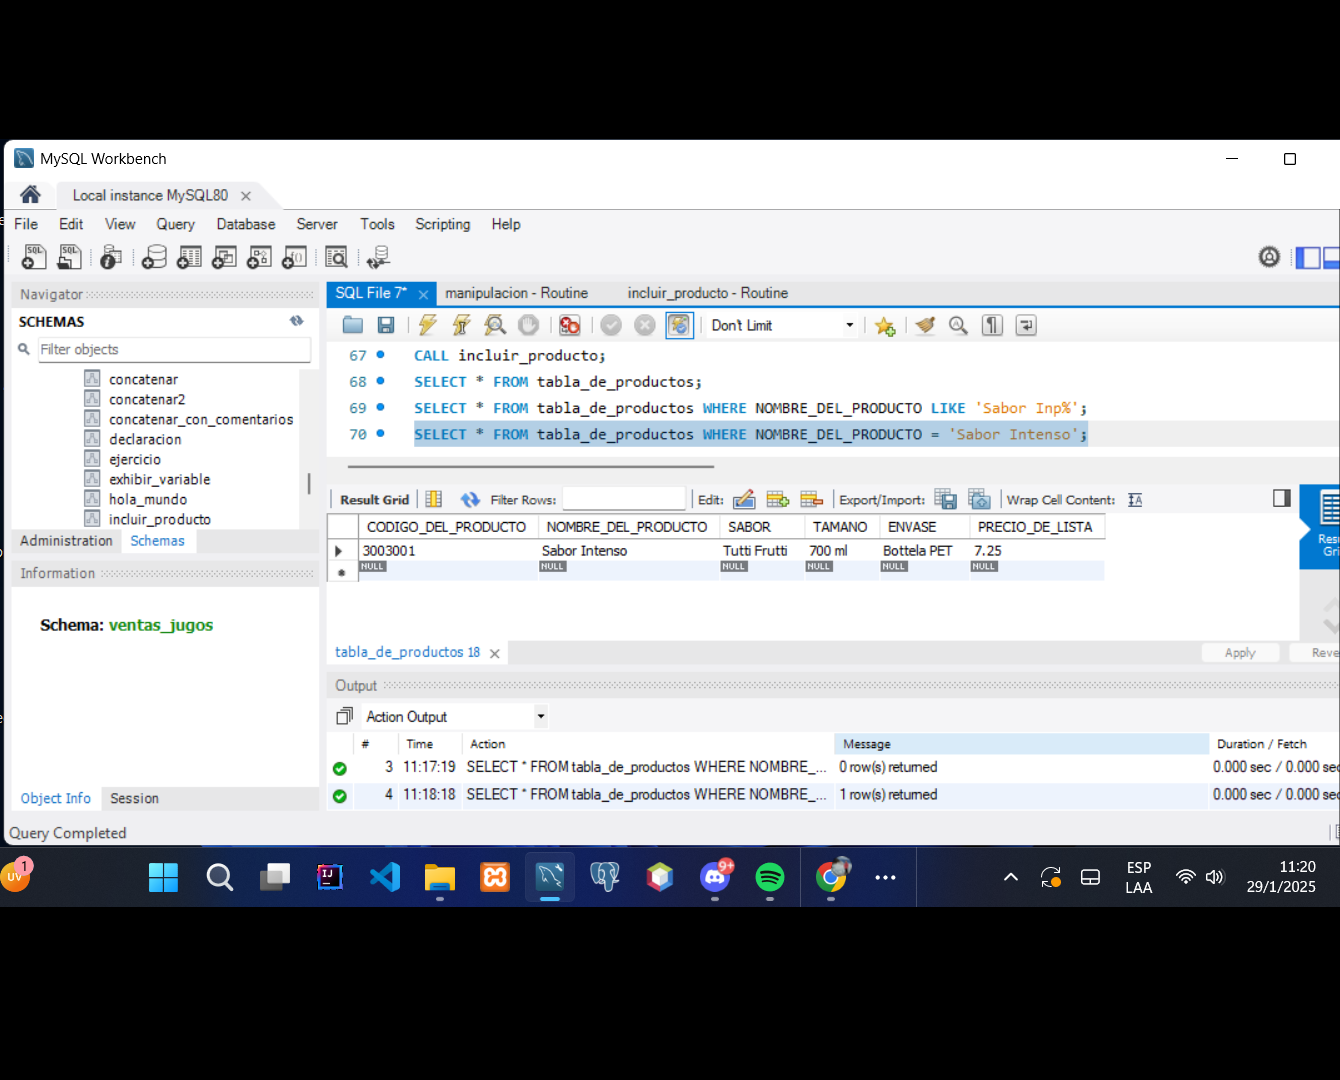This screenshot has height=1080, width=1340.
Task: Open the Don't Limit rows dropdown
Action: pyautogui.click(x=782, y=325)
